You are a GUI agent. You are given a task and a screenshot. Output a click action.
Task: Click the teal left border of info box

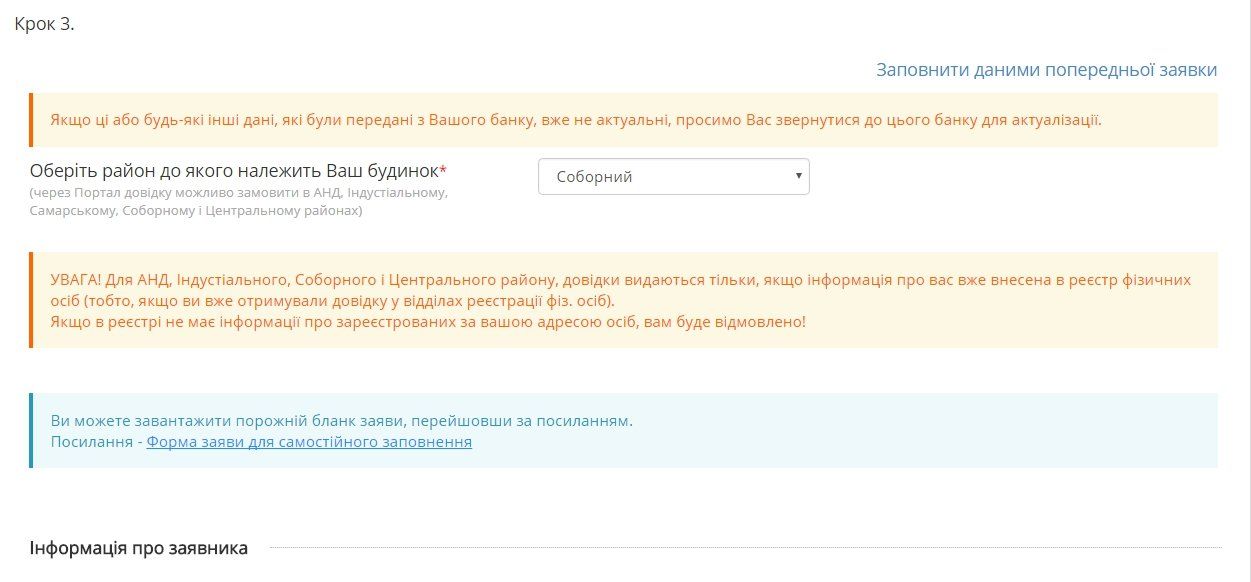point(31,431)
